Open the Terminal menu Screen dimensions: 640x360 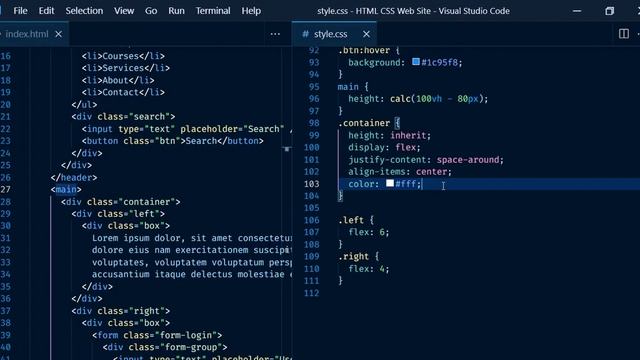click(213, 11)
